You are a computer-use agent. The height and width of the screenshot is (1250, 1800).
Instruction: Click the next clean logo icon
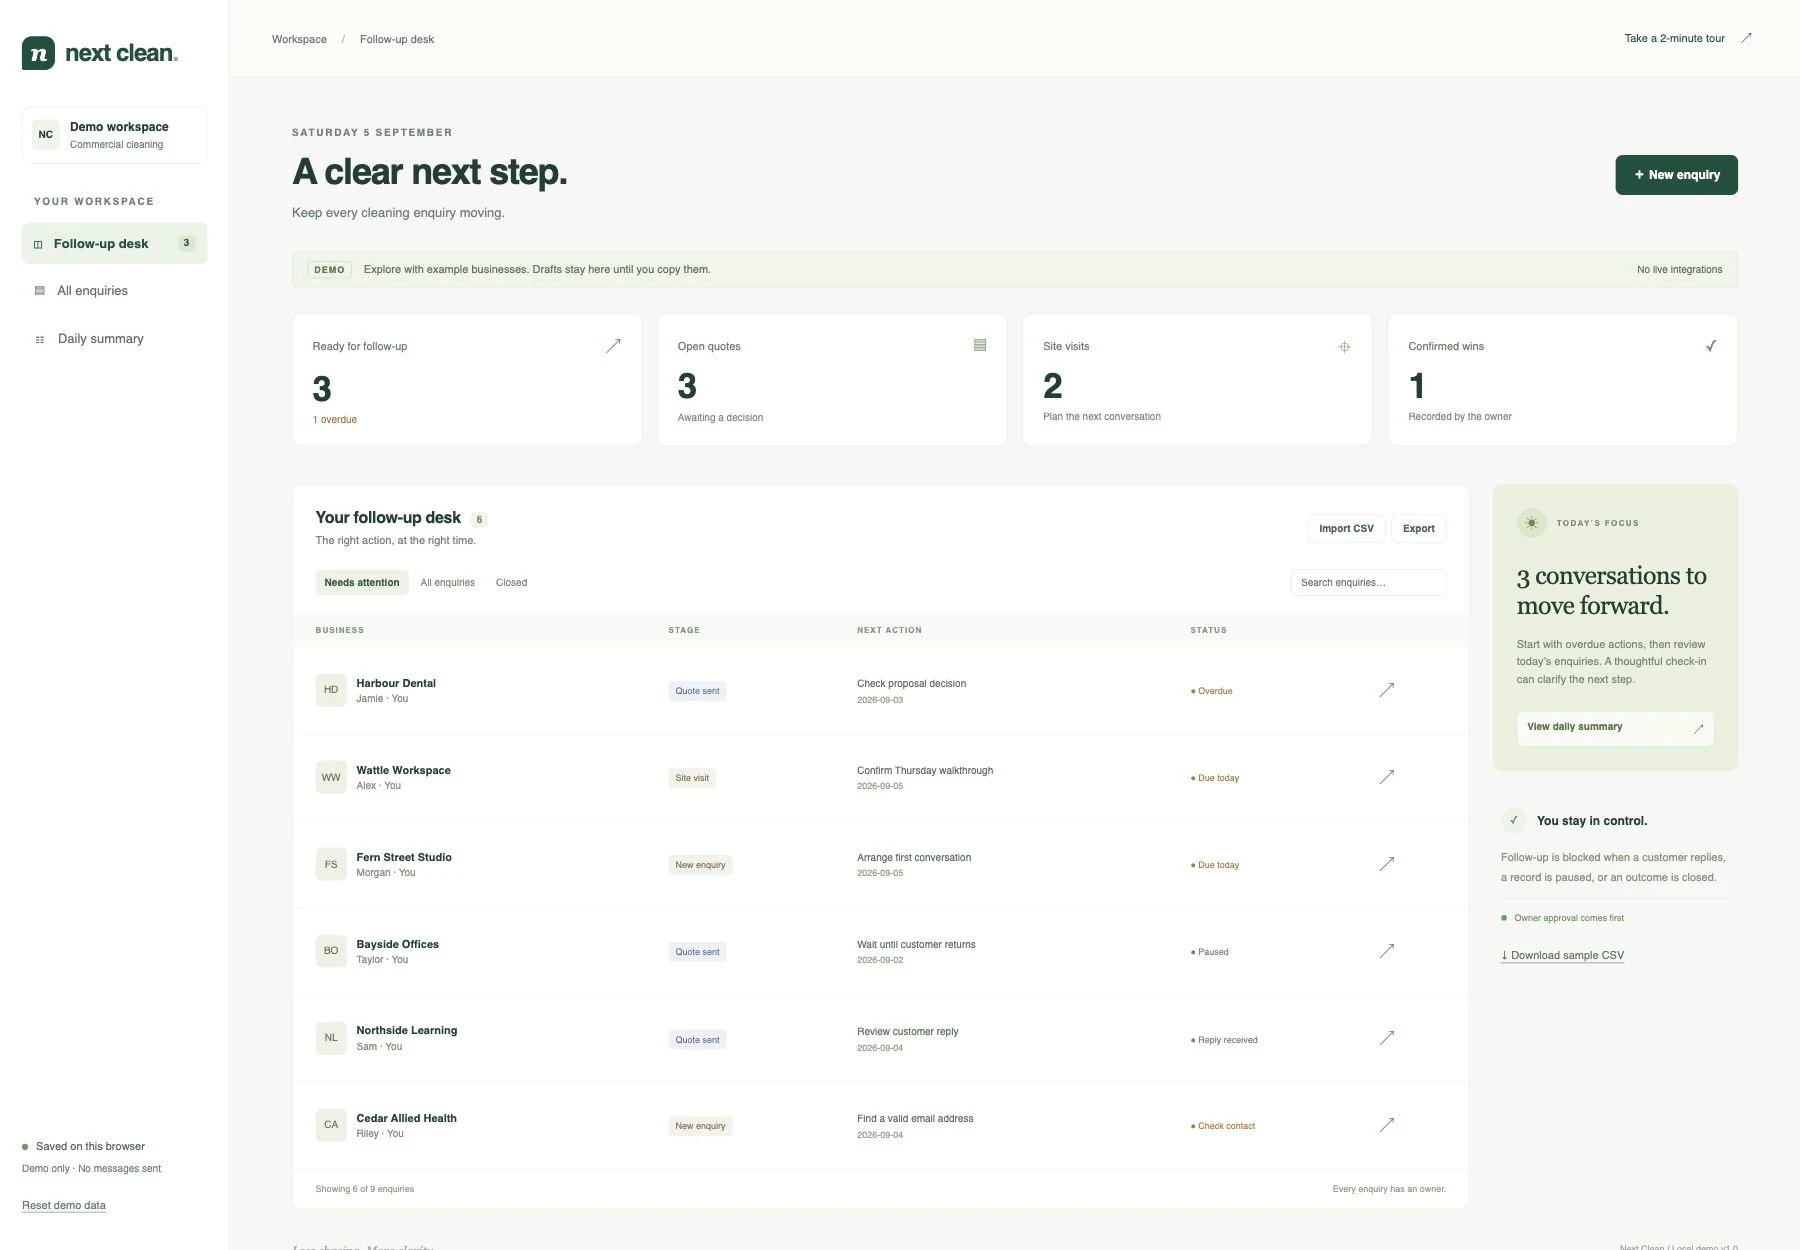click(x=38, y=53)
